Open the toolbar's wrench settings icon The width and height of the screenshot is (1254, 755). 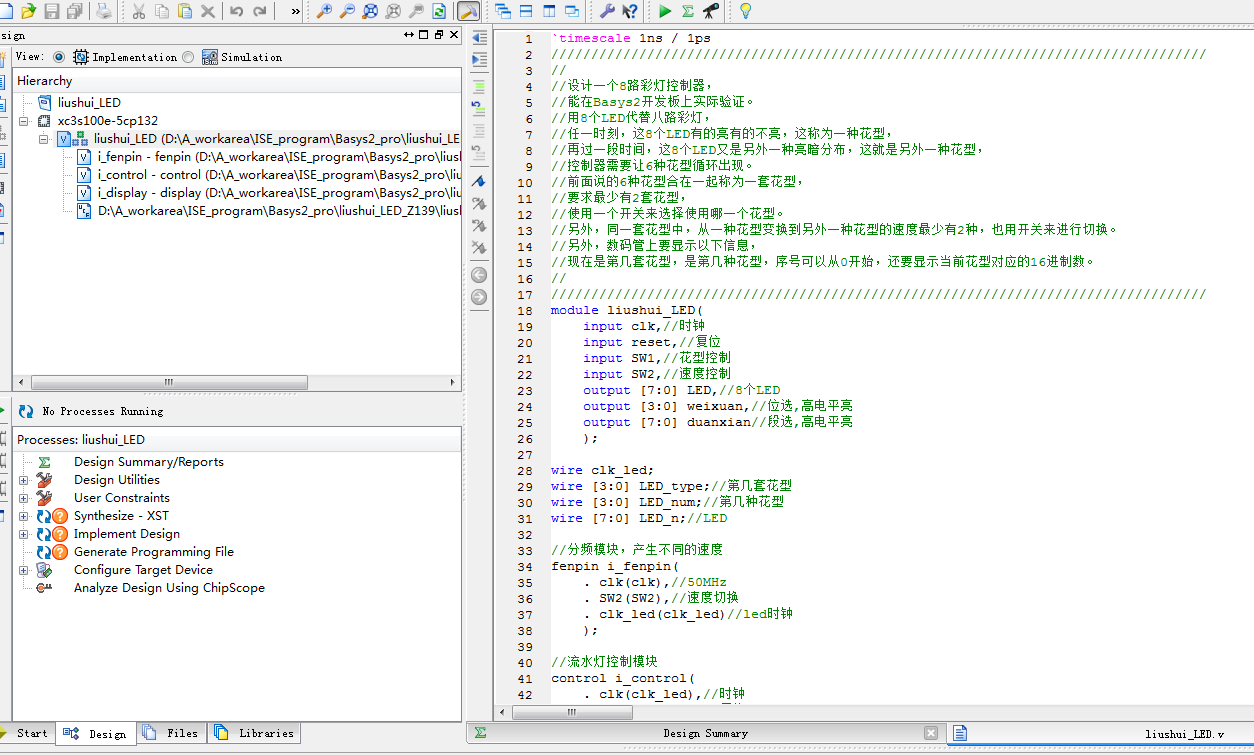[x=607, y=11]
